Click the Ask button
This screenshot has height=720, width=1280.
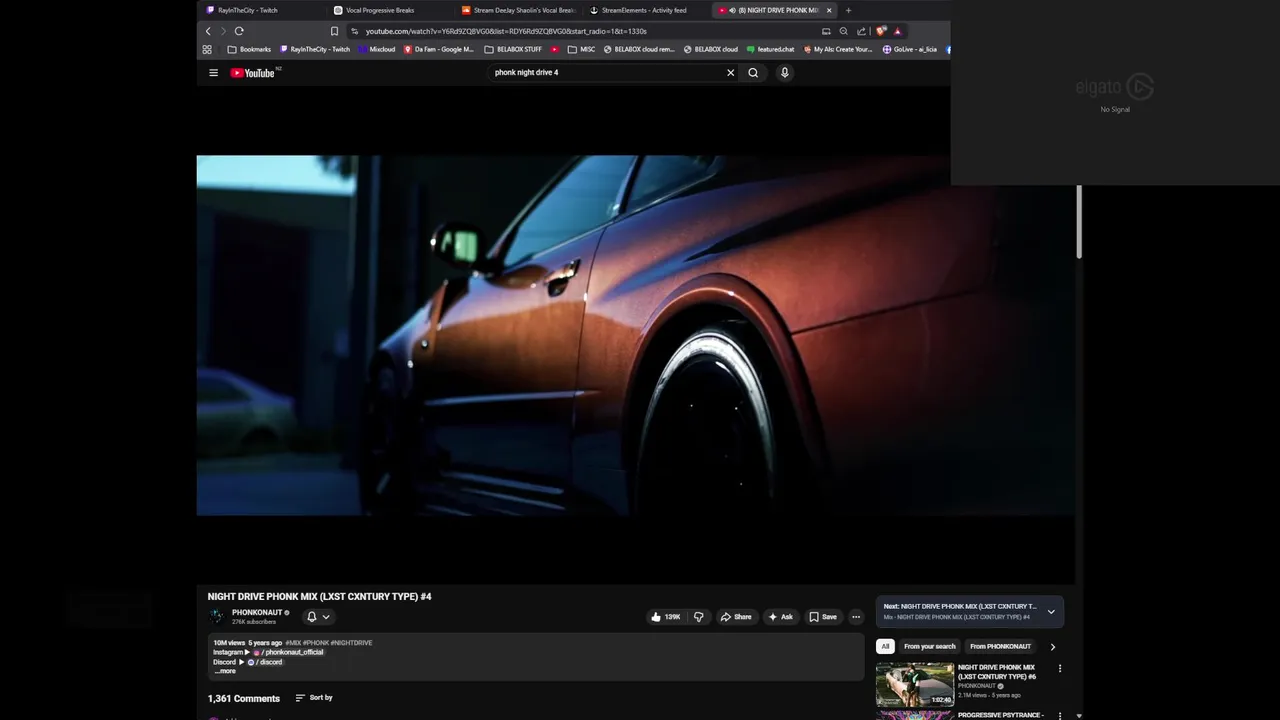(780, 617)
